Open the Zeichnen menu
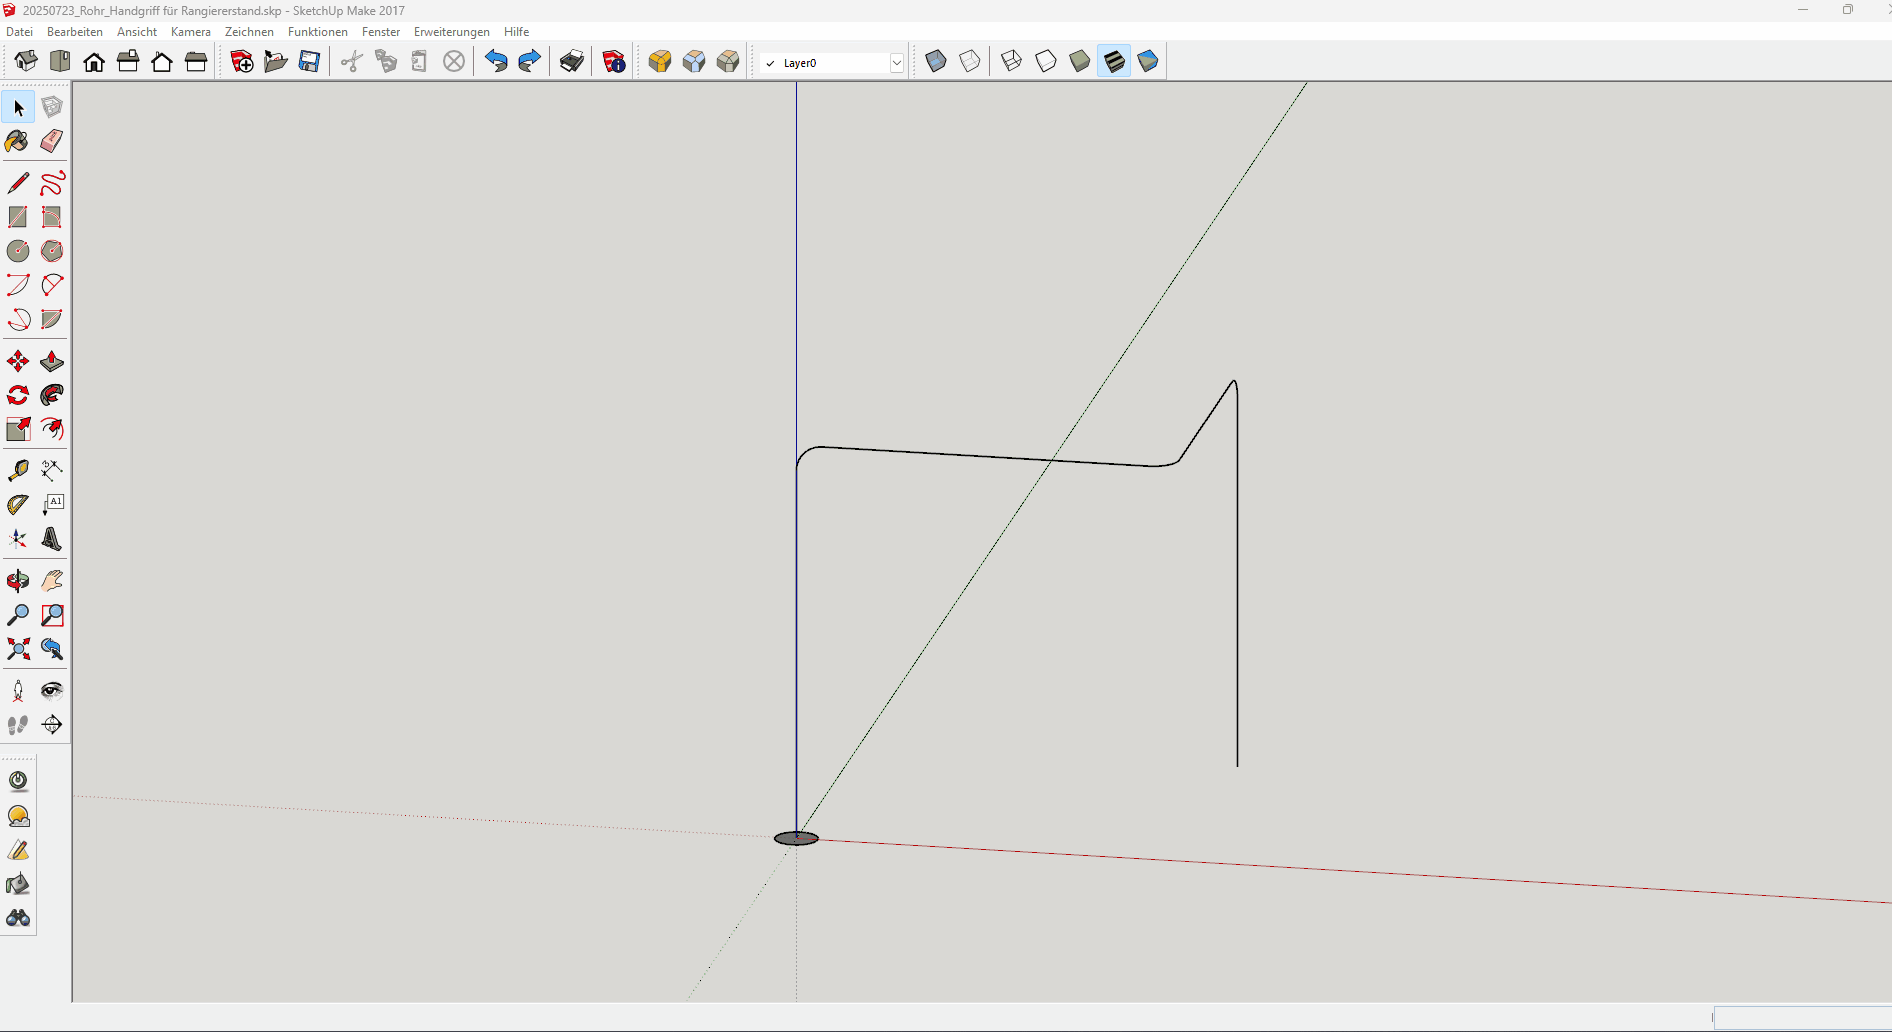 (249, 32)
